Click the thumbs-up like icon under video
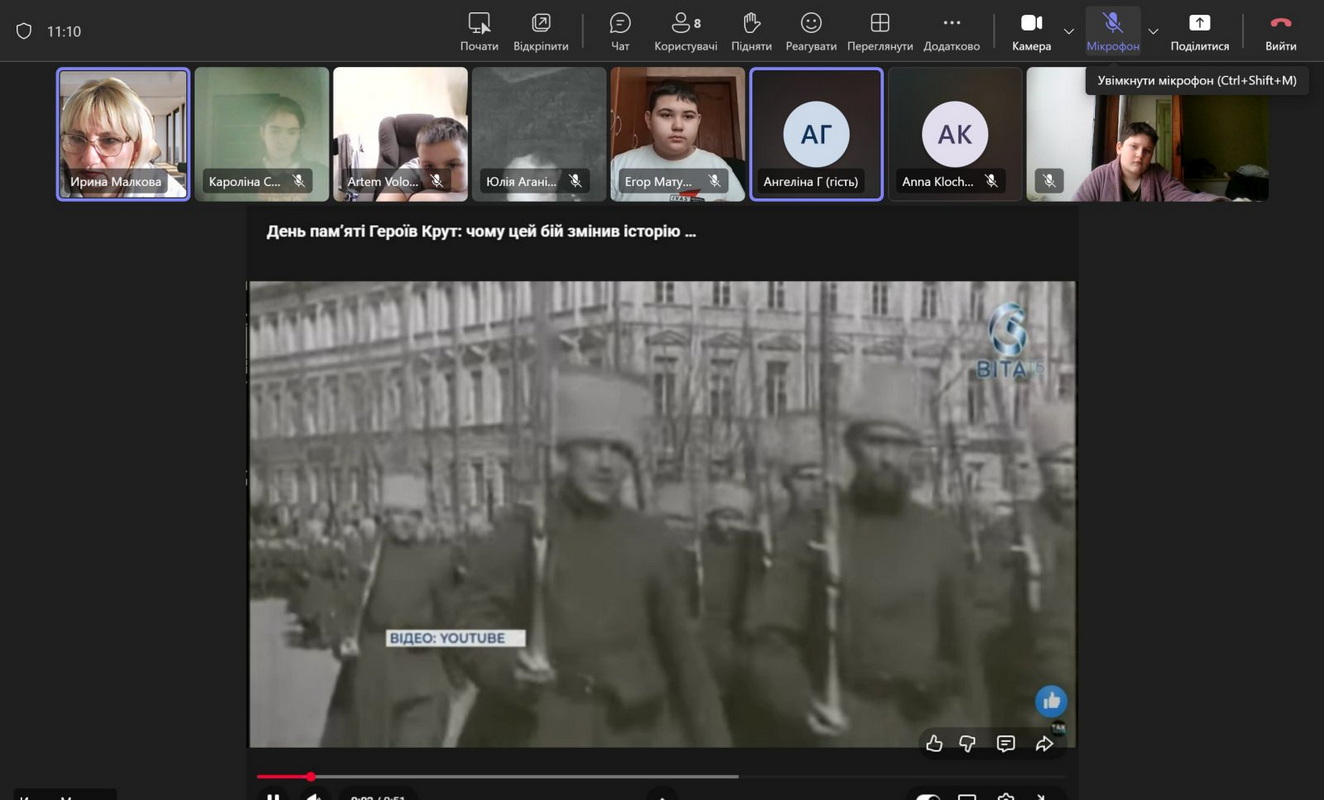This screenshot has height=800, width=1324. click(934, 743)
